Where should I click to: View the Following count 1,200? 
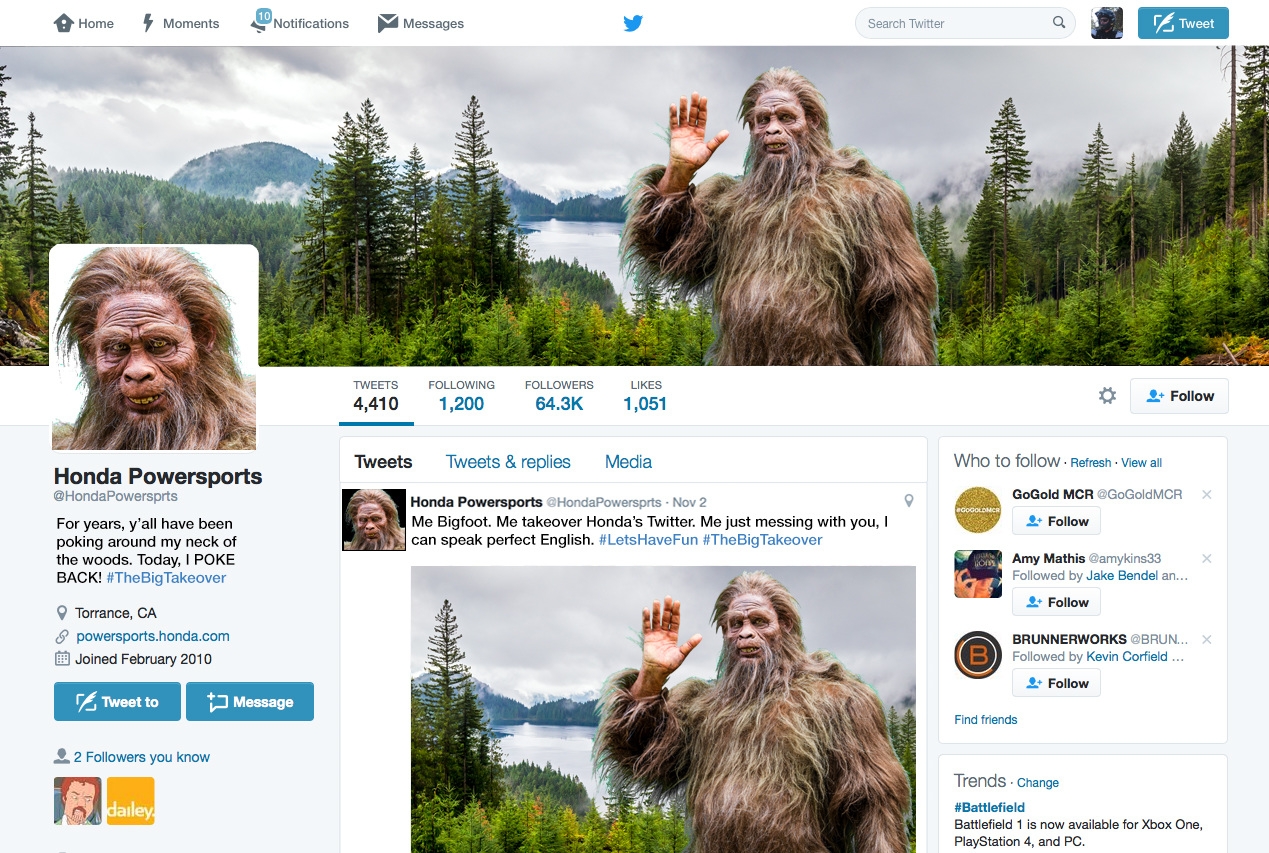coord(461,396)
